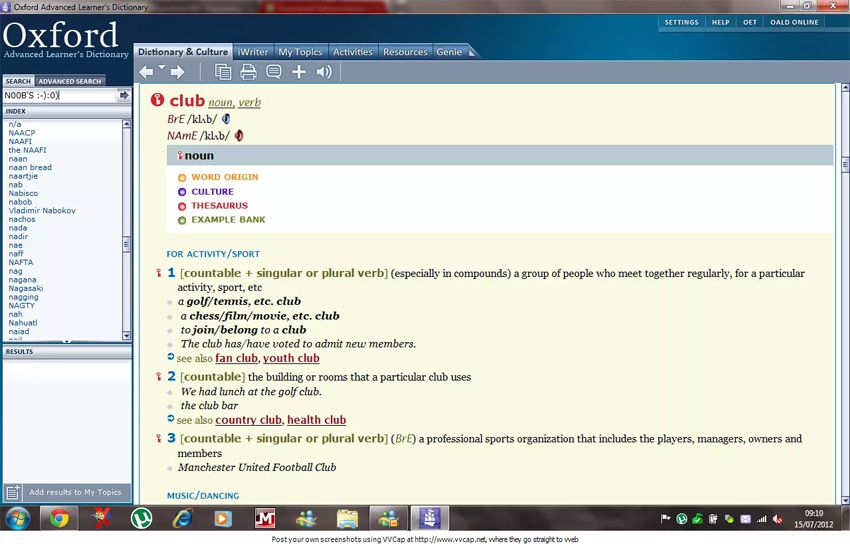Click the index list scroll up arrow
Viewport: 850px width, 544px height.
click(126, 124)
